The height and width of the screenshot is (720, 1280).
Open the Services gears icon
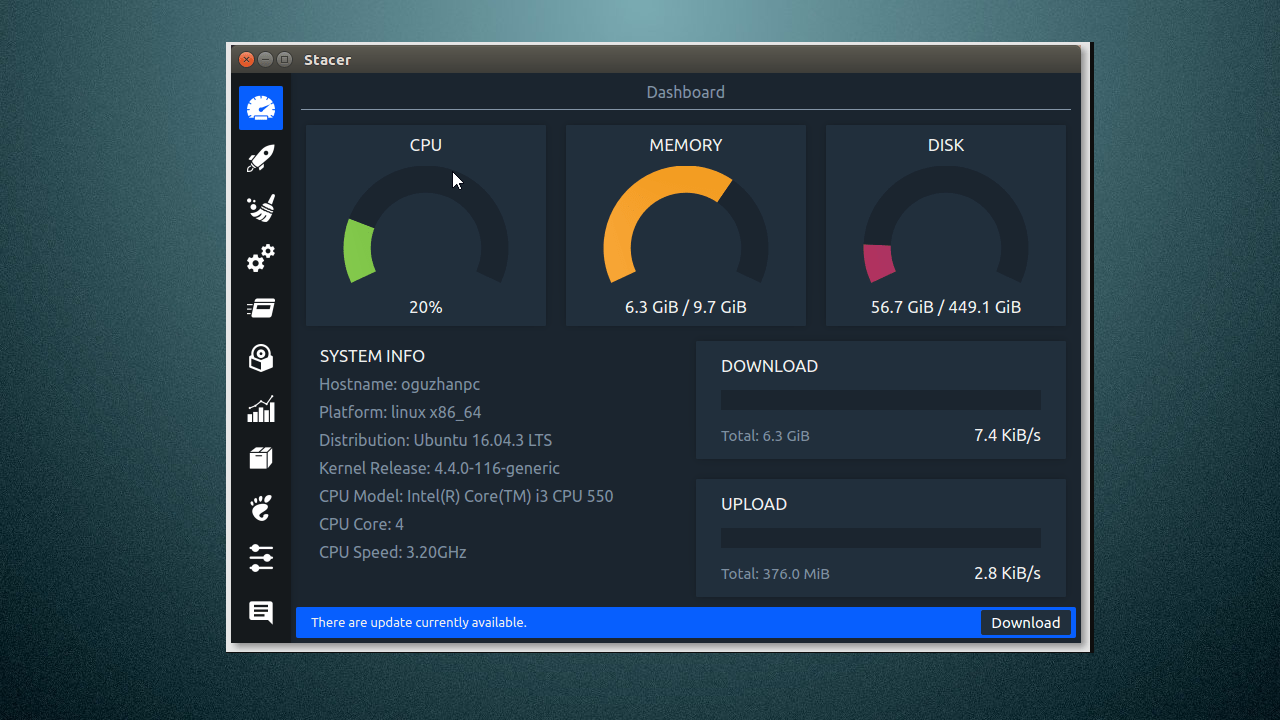click(260, 259)
